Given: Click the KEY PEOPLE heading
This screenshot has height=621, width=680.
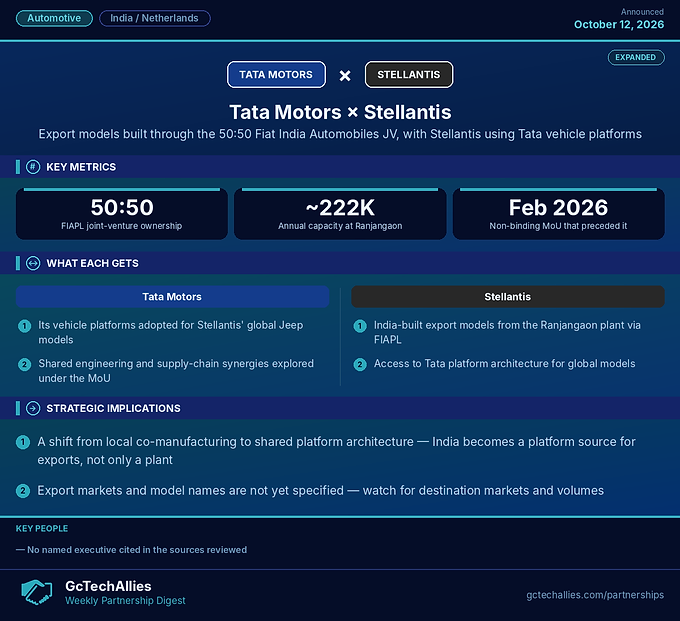Looking at the screenshot, I should click(x=42, y=529).
